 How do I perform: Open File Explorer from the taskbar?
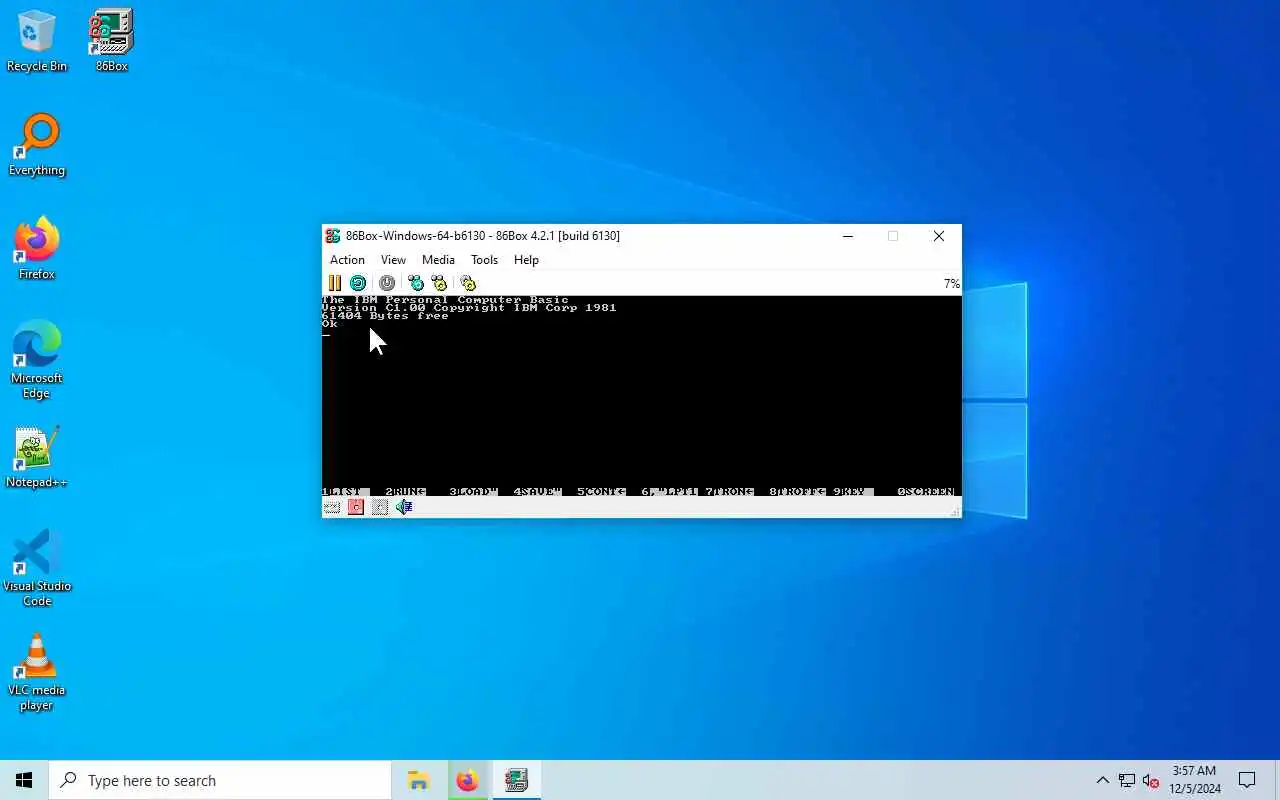[x=418, y=780]
